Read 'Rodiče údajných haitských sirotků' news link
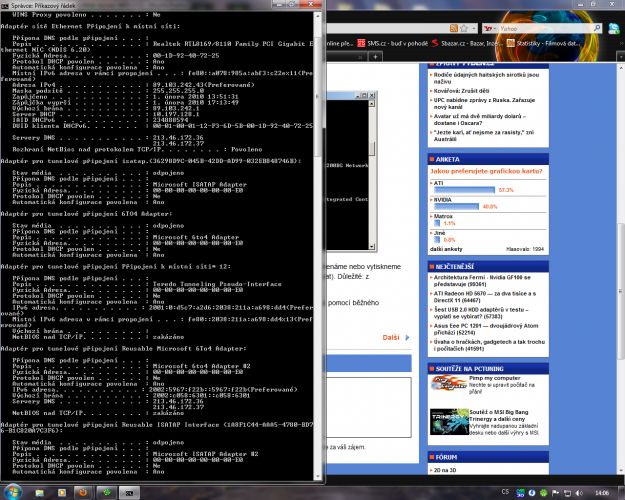Viewport: 625px width, 500px height. pyautogui.click(x=486, y=78)
